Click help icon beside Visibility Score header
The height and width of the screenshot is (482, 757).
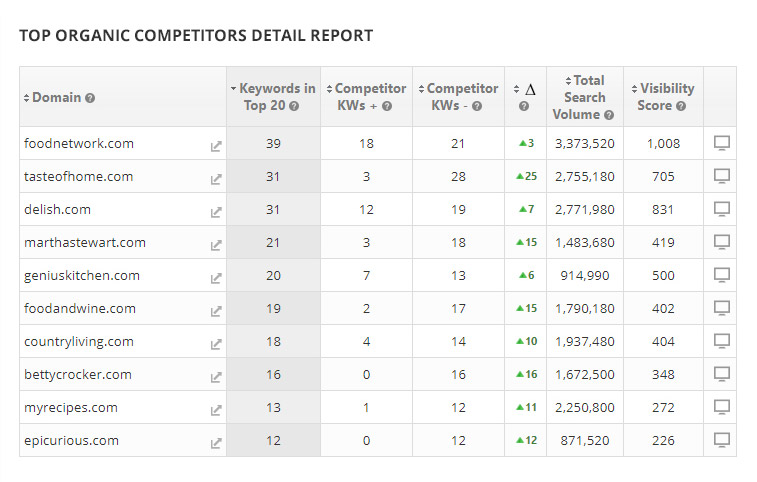681,106
